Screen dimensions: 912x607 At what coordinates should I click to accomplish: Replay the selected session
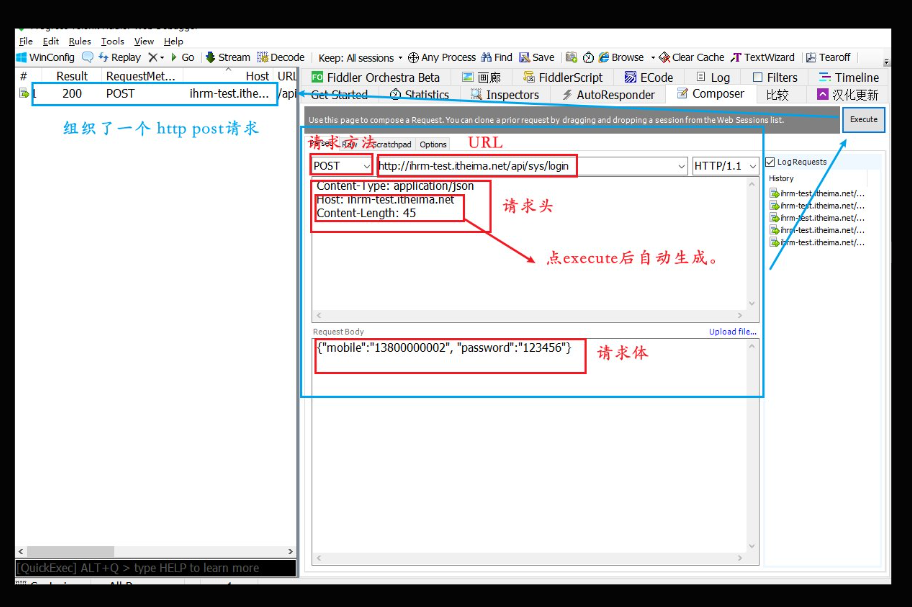119,58
